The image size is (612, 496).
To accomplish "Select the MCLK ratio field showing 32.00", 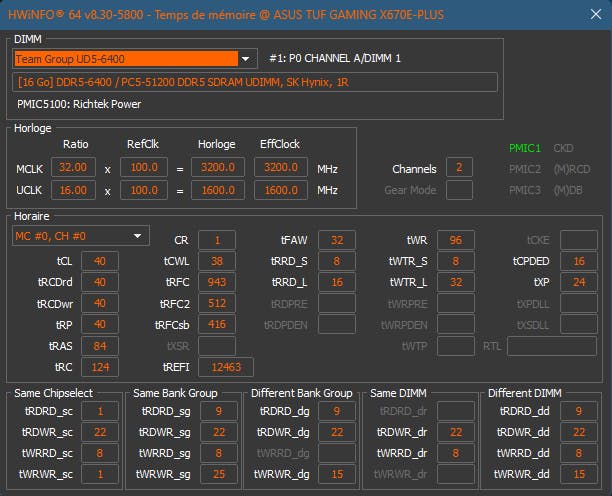I will (78, 168).
